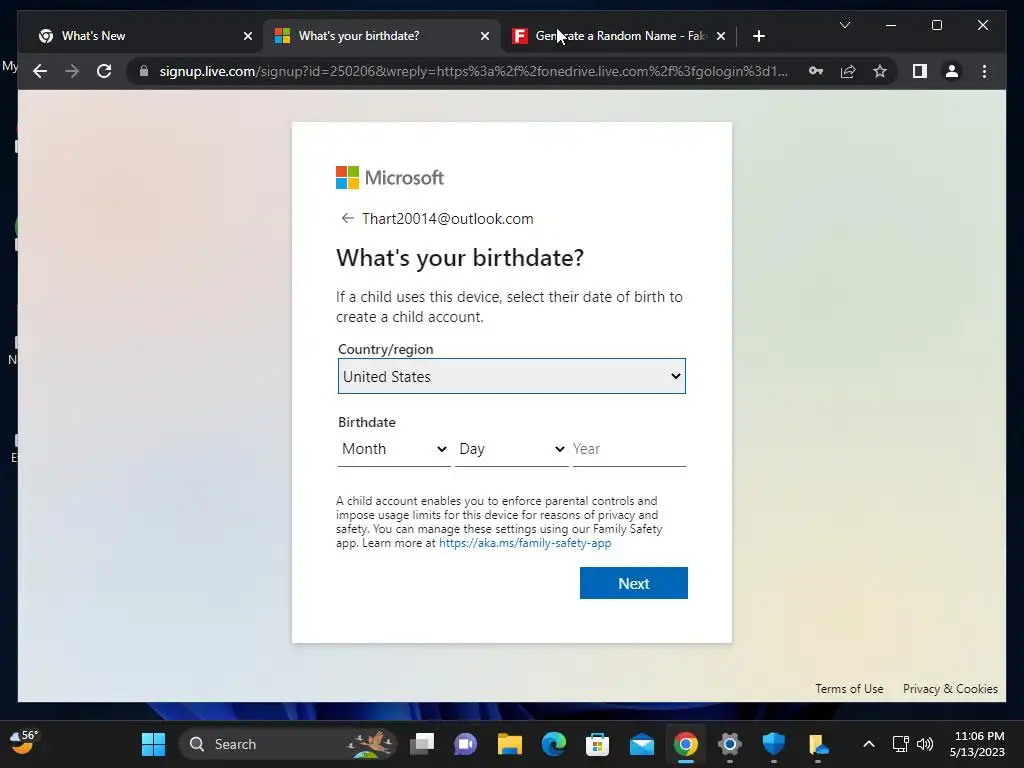
Task: View site info via the lock icon
Action: click(x=144, y=71)
